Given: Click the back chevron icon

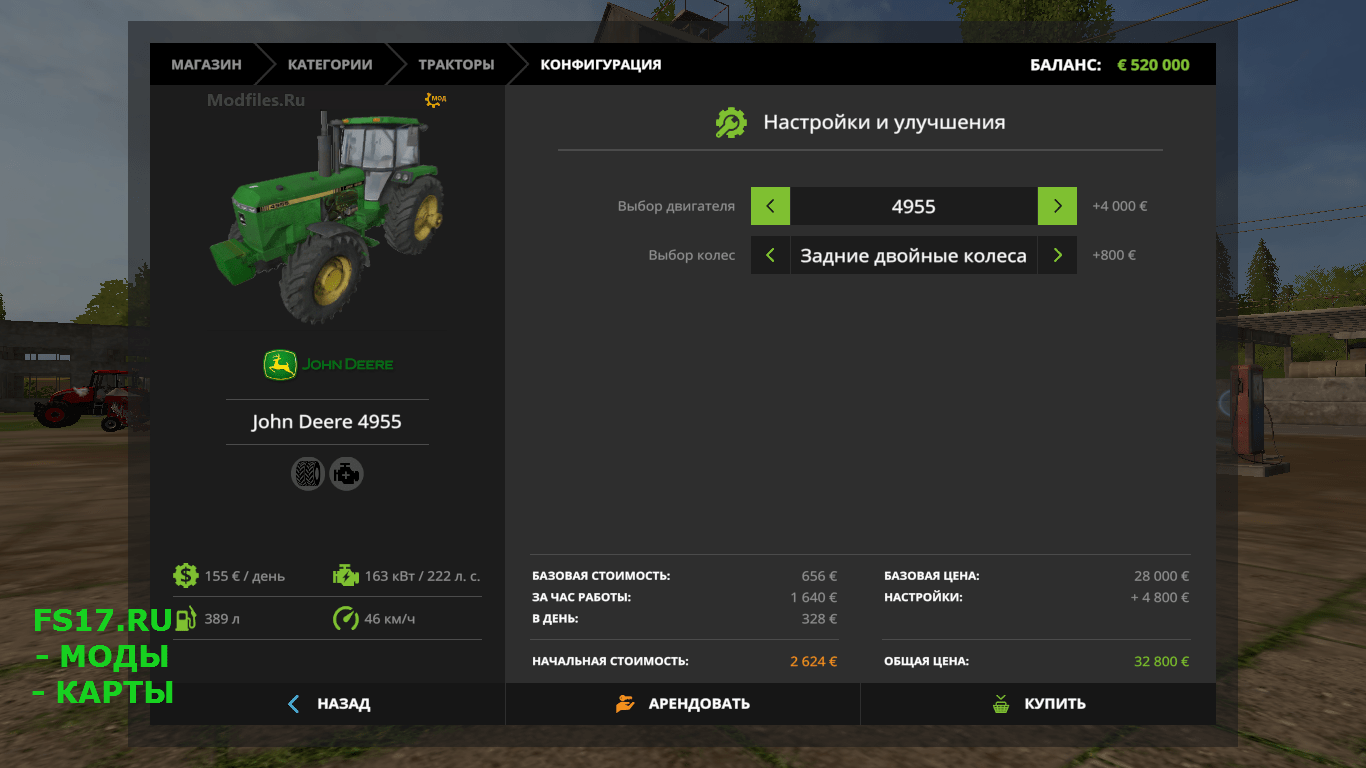Looking at the screenshot, I should pos(293,704).
